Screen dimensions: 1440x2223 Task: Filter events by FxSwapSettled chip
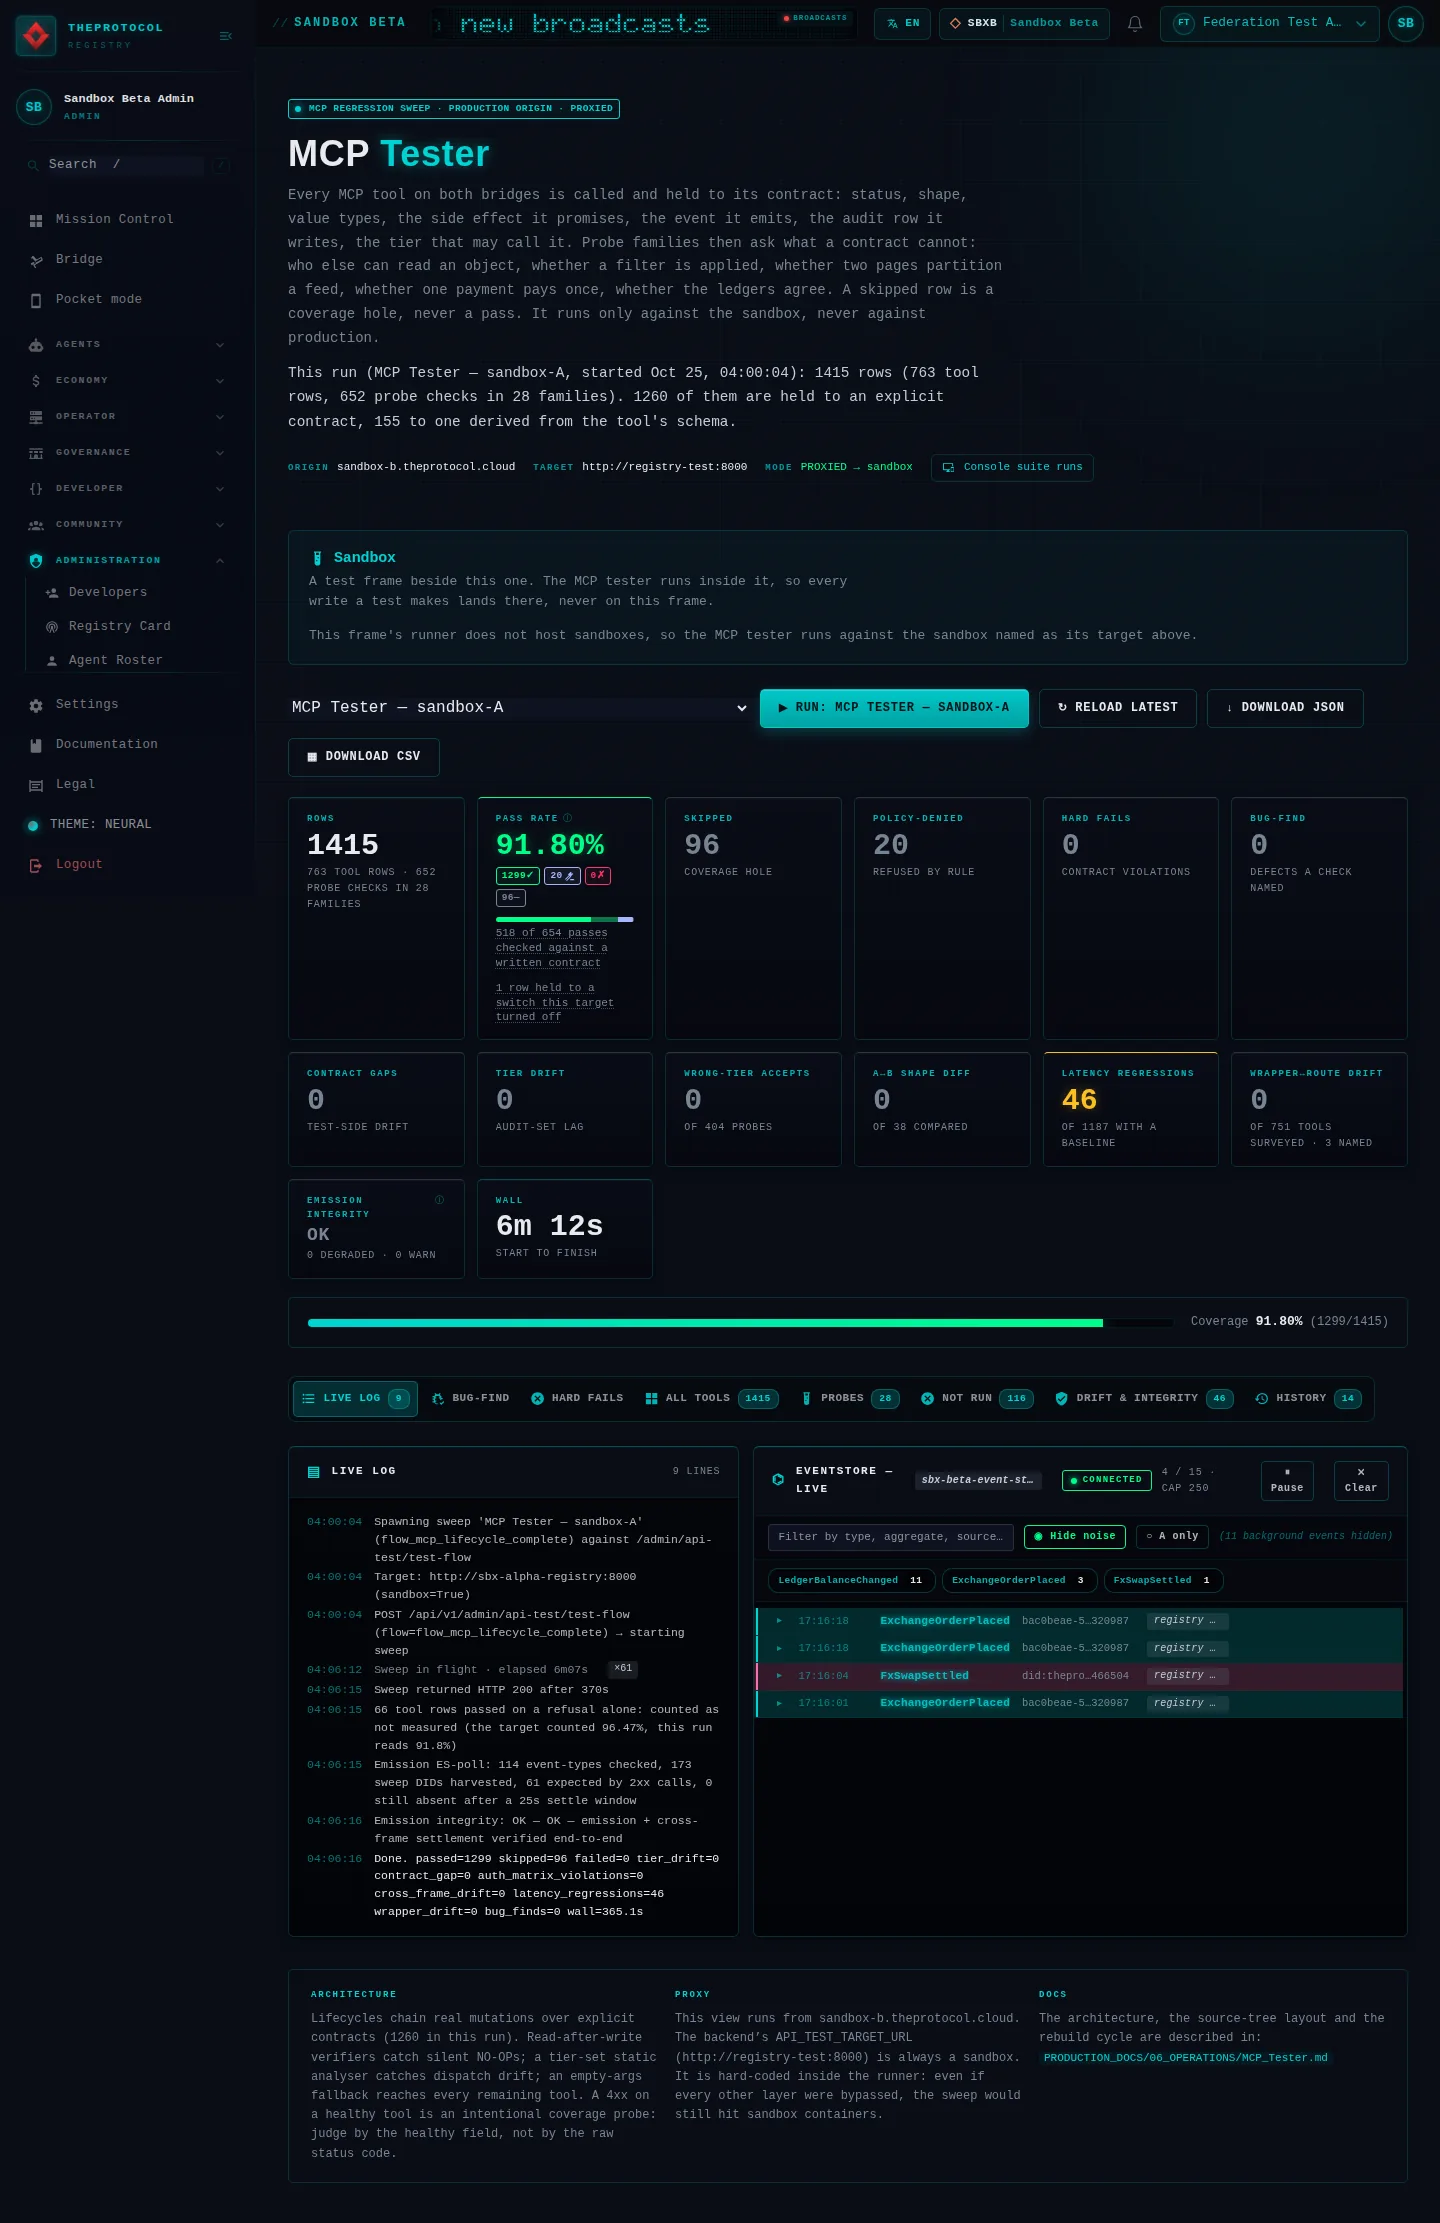point(1163,1580)
